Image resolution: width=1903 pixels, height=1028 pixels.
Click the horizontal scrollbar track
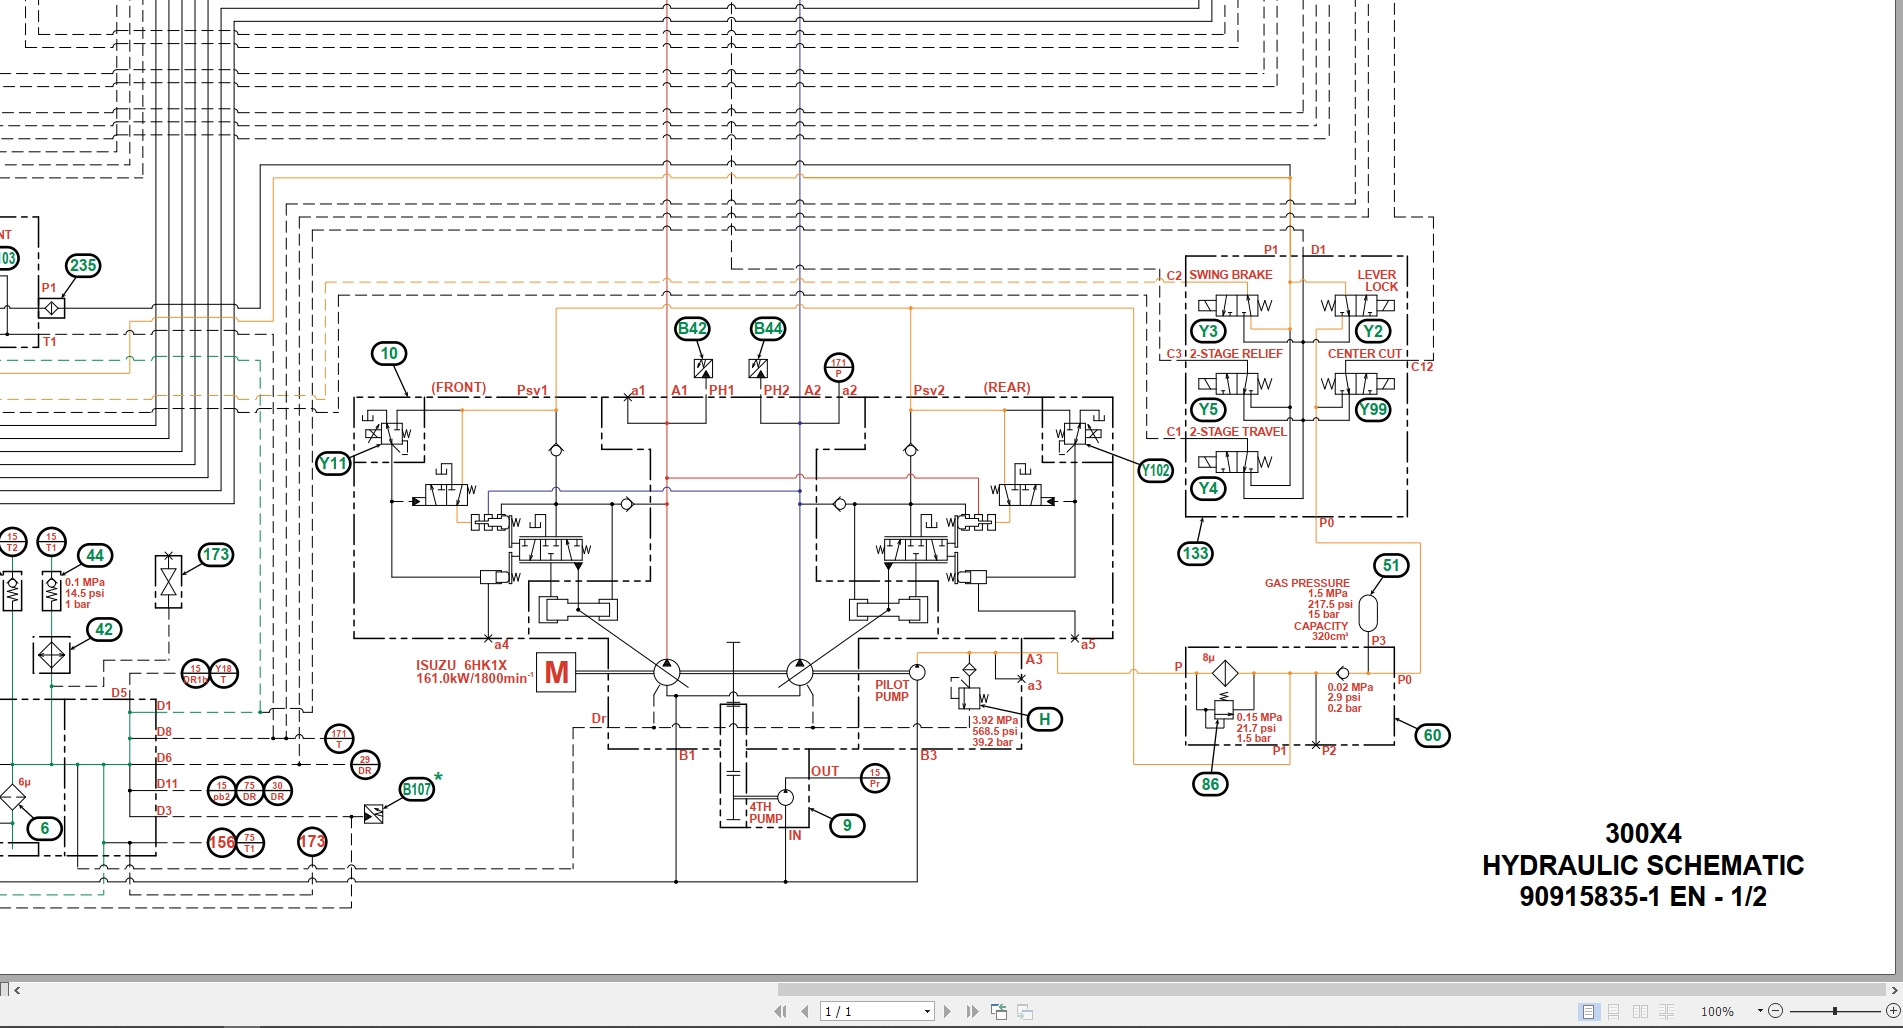pos(1300,989)
